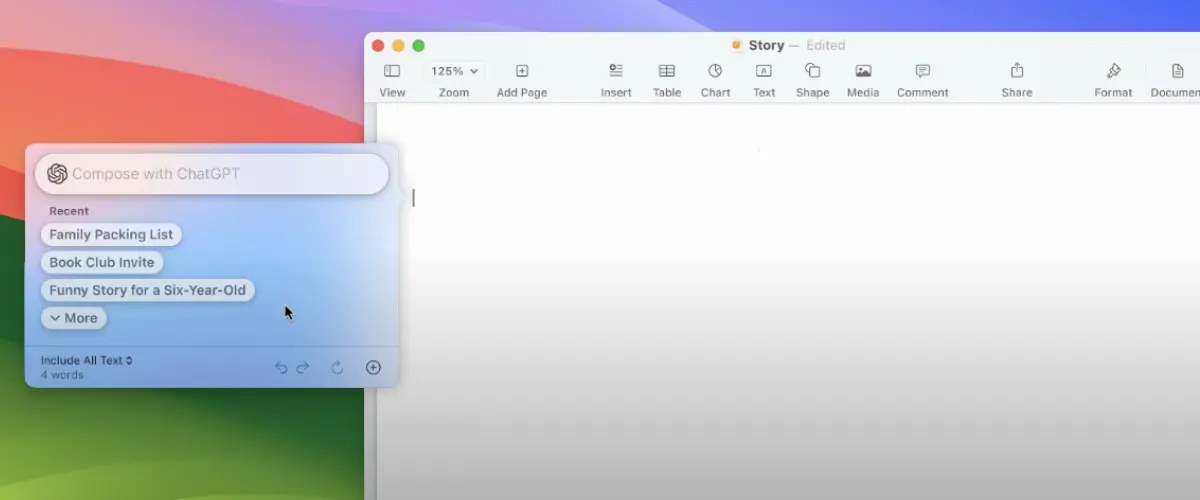
Task: Add a Comment from the toolbar
Action: (923, 71)
